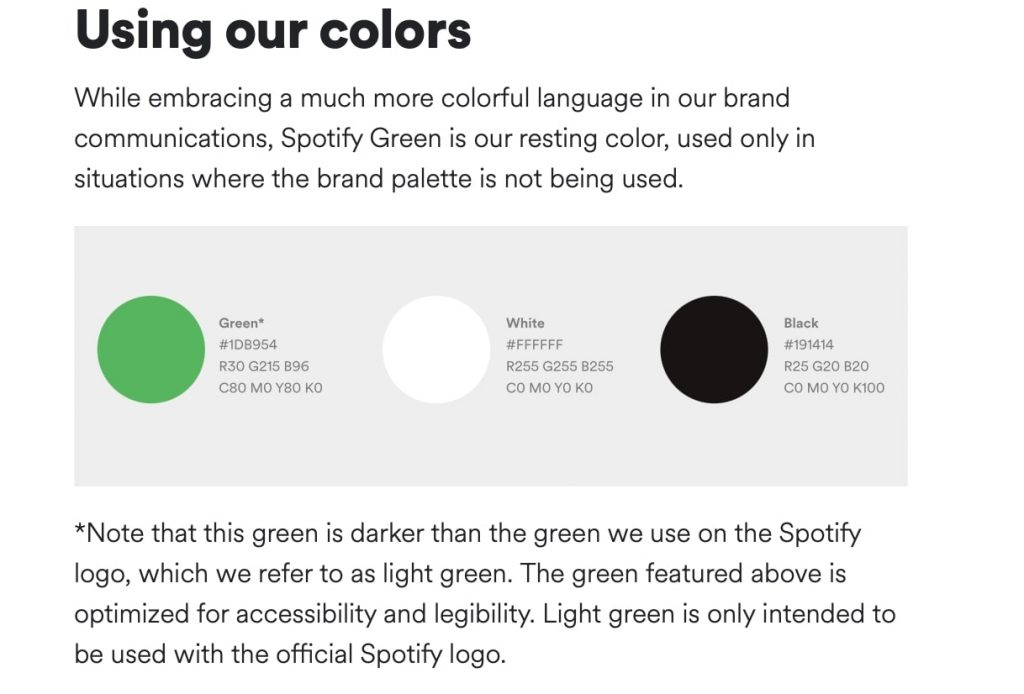Click the "Black" color name label
The width and height of the screenshot is (1024, 694).
pos(801,323)
